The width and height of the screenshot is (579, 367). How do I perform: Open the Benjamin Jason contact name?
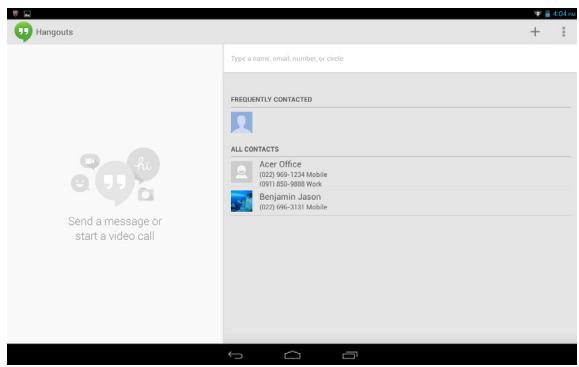[x=290, y=197]
